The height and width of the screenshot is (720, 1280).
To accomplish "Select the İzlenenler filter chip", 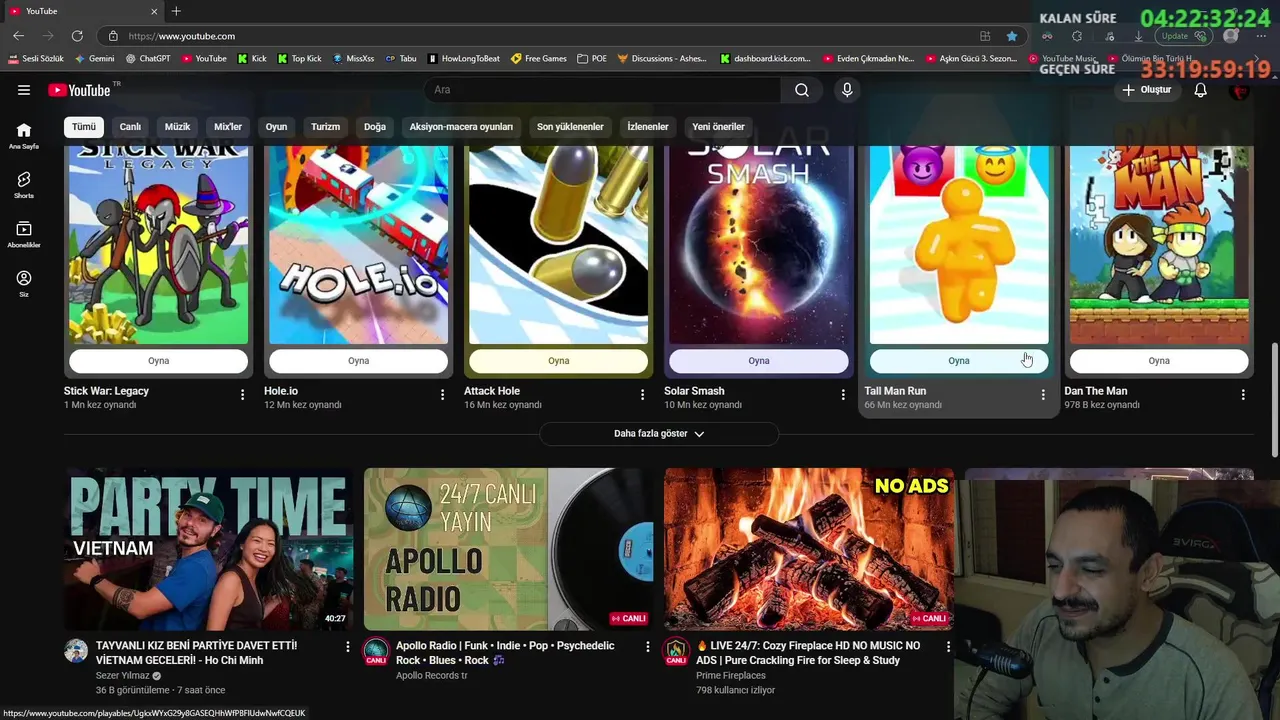I will click(648, 127).
